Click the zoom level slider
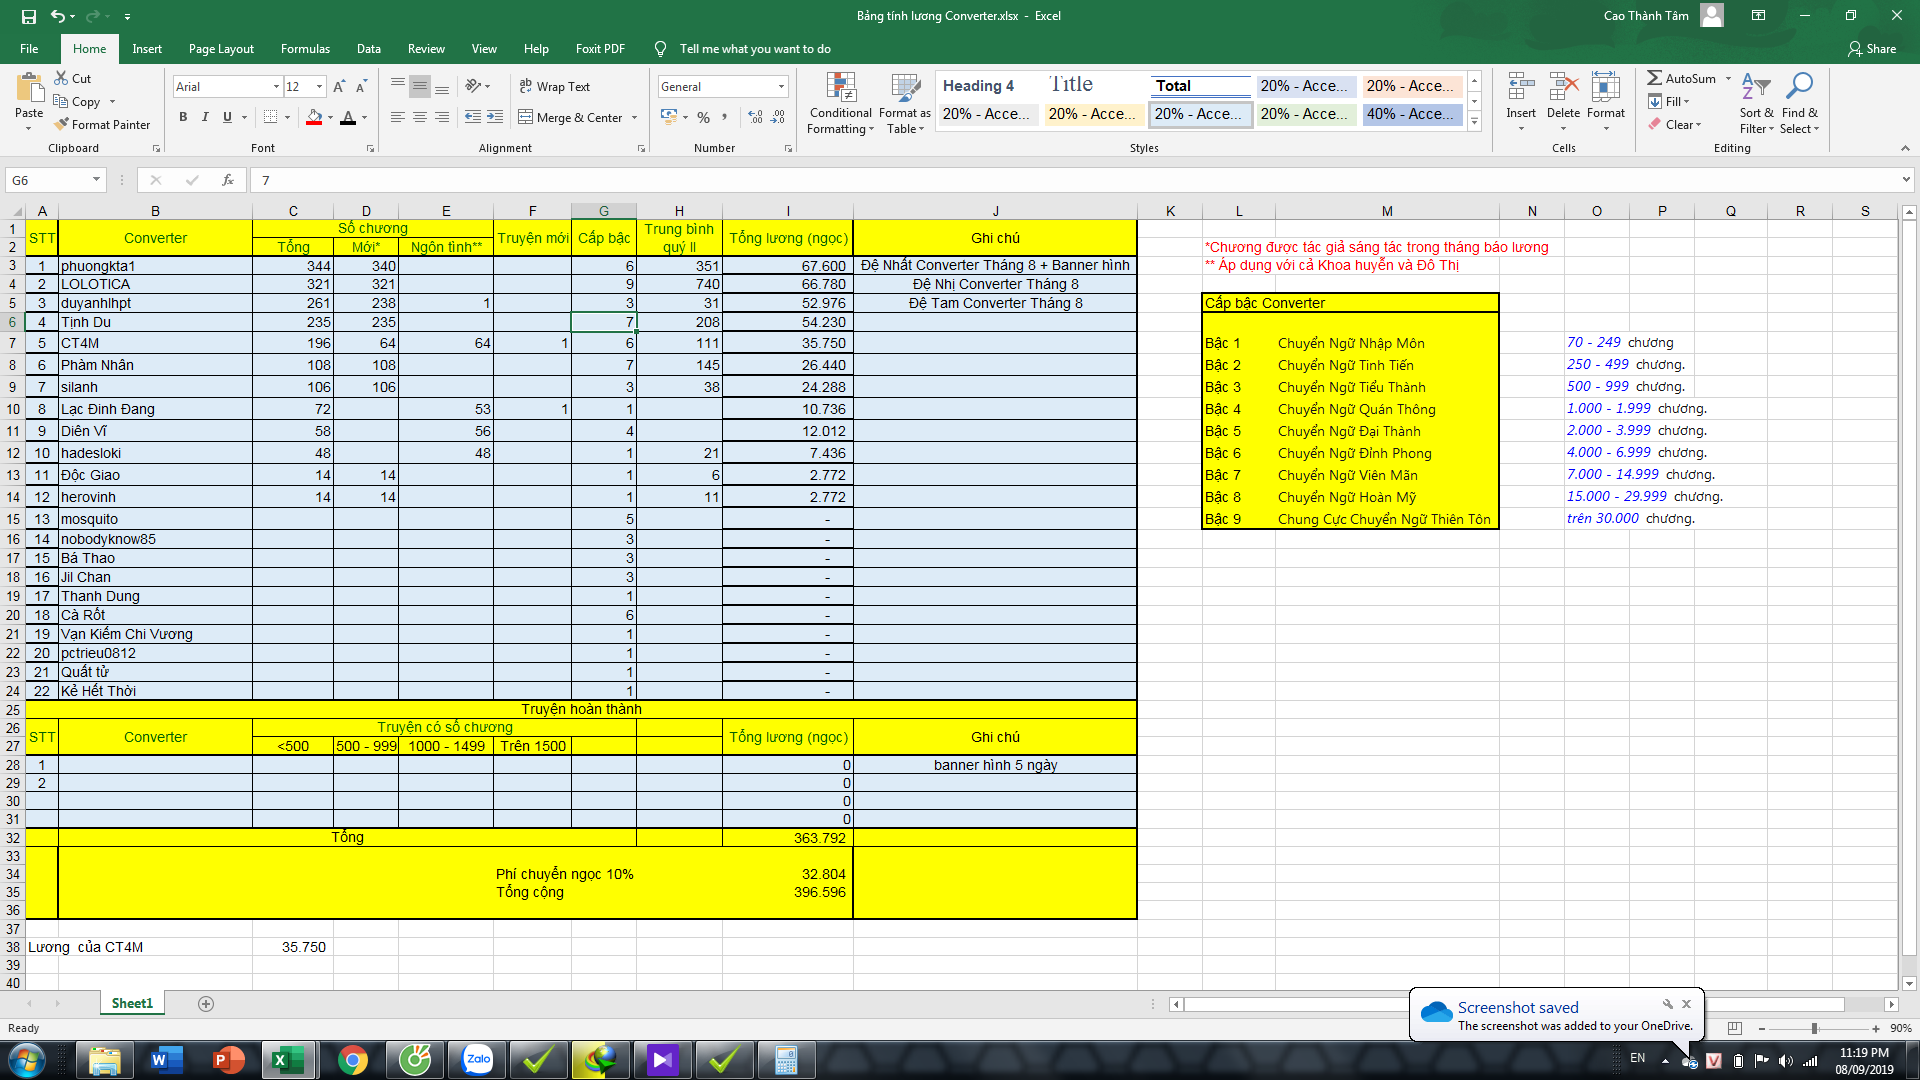The width and height of the screenshot is (1920, 1080). point(1814,1028)
